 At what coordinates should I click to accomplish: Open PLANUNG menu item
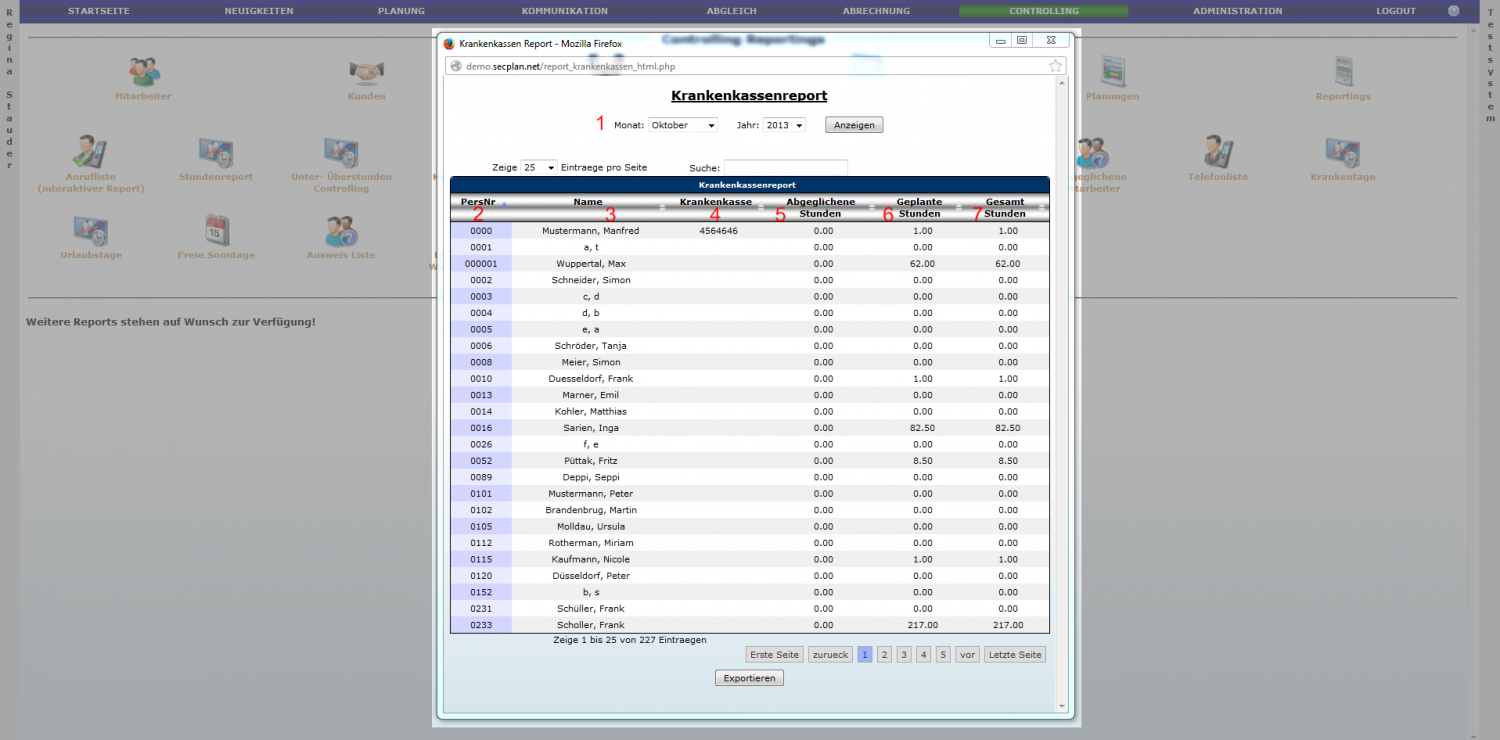(401, 11)
